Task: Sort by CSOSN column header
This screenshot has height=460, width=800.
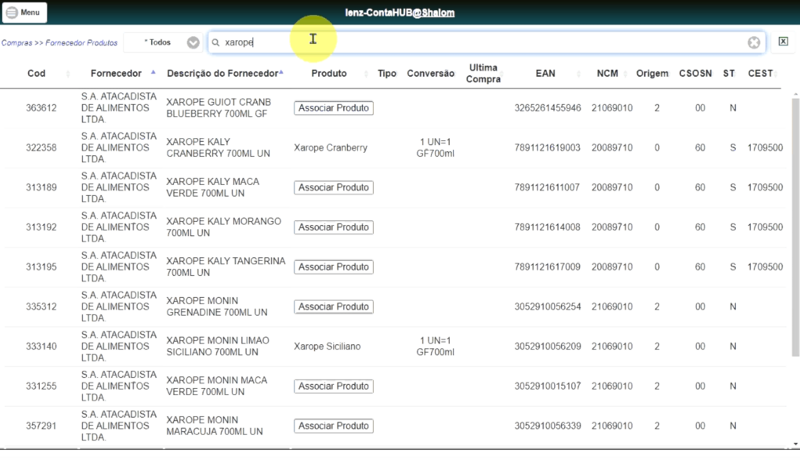Action: (x=695, y=73)
